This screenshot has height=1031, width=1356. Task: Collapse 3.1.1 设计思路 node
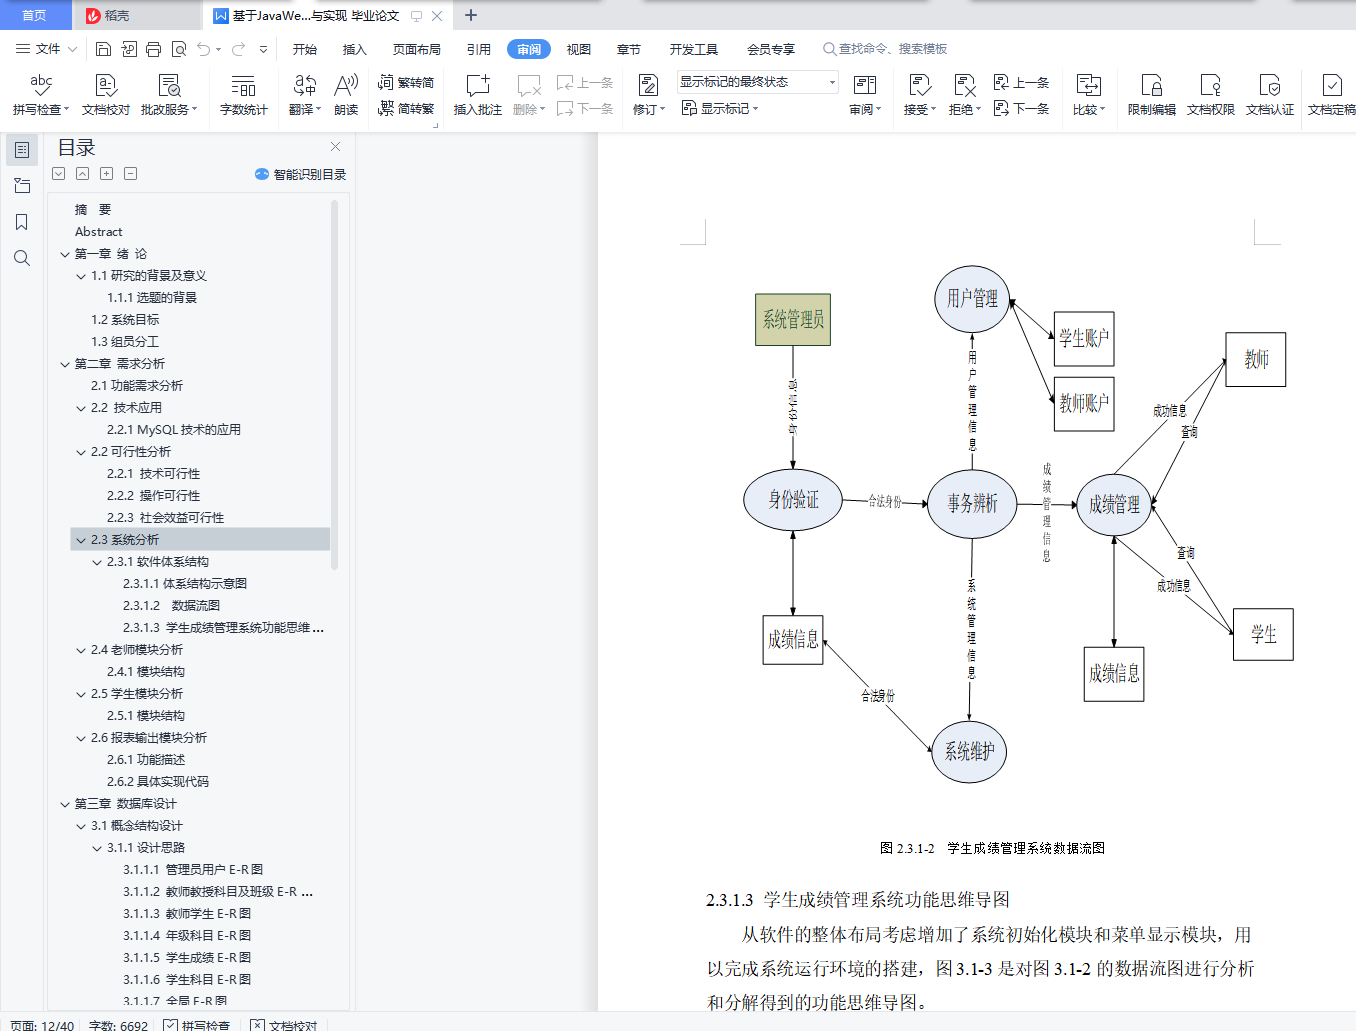coord(97,848)
